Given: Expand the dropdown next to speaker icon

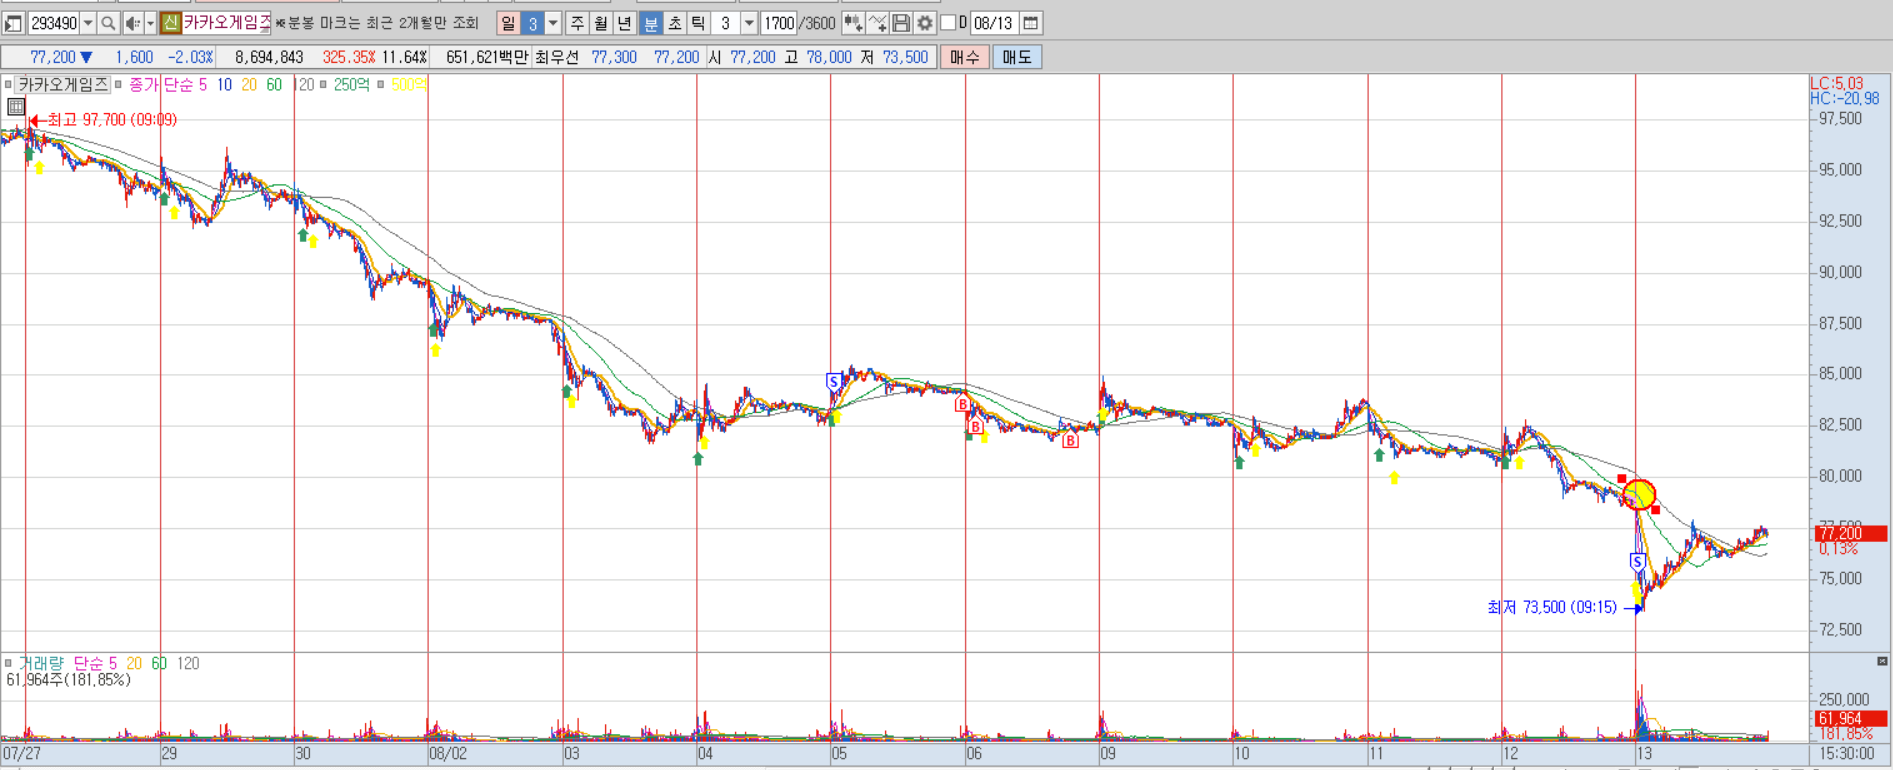Looking at the screenshot, I should click(x=150, y=23).
